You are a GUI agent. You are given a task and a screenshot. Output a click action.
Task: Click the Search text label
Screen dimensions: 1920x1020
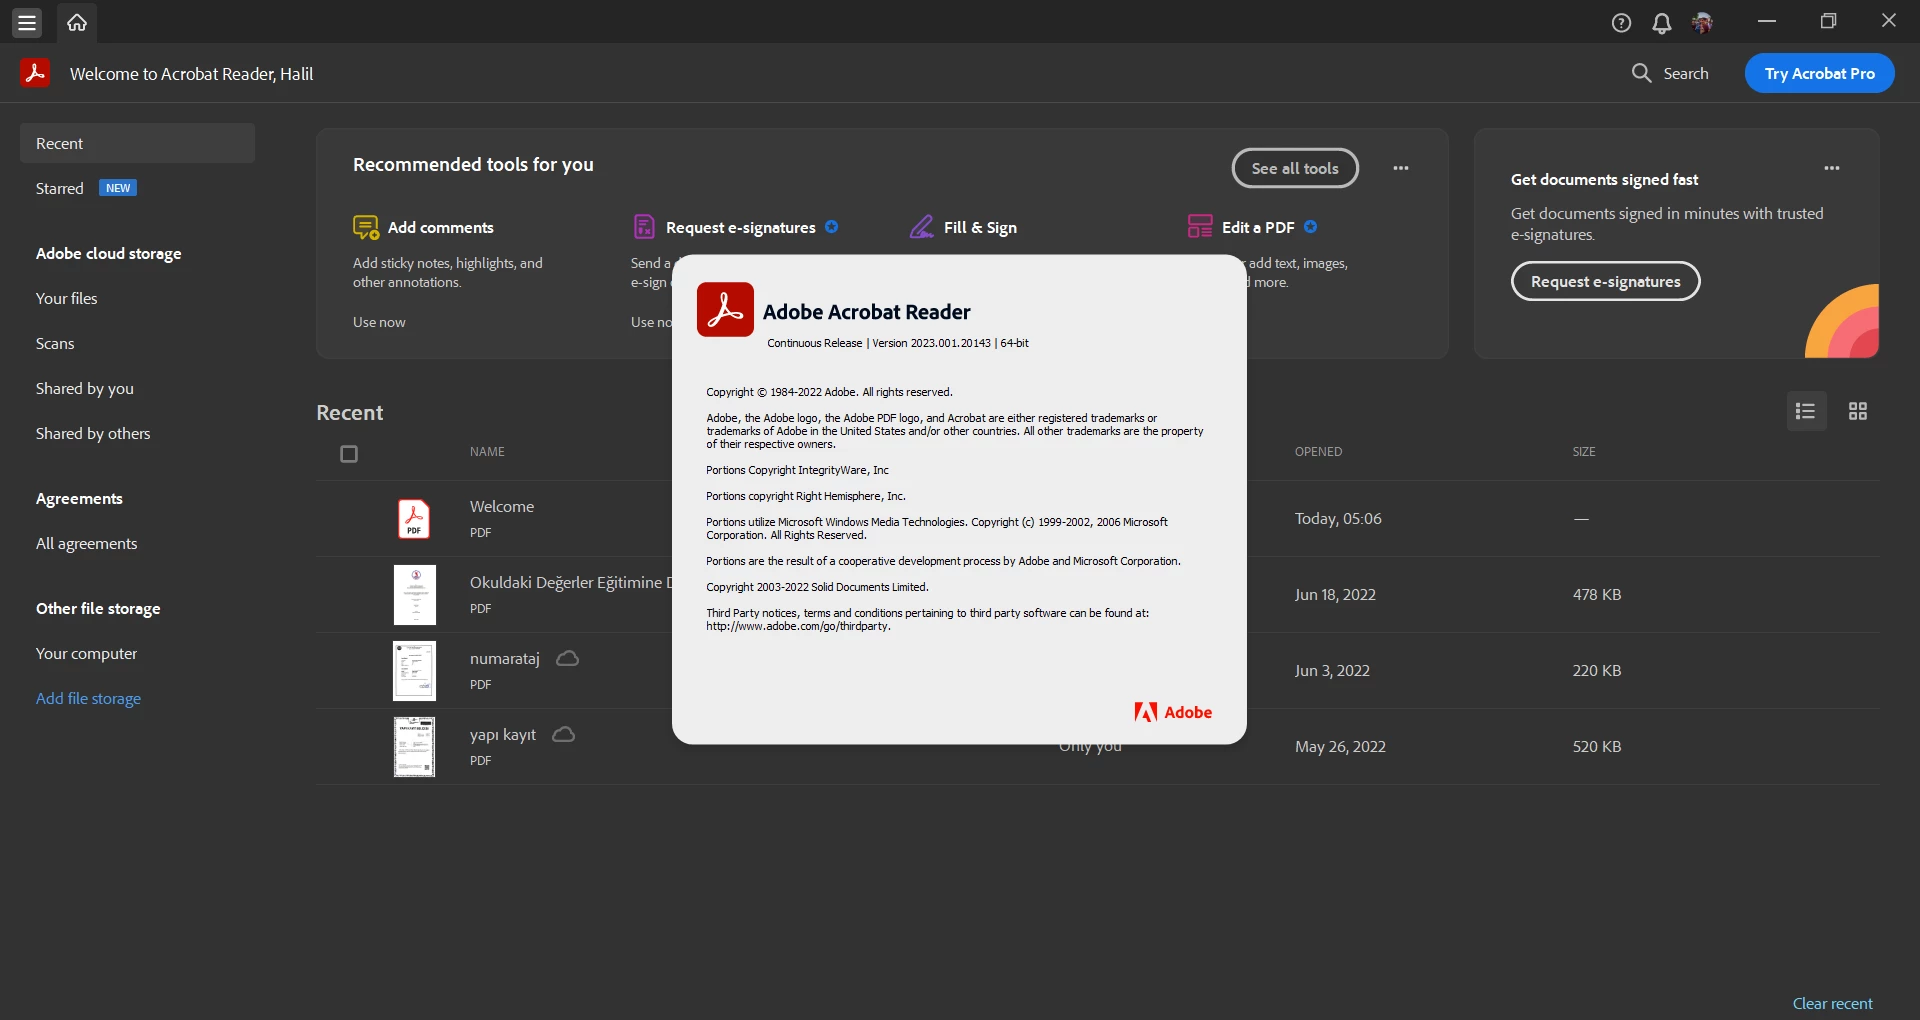[1686, 73]
